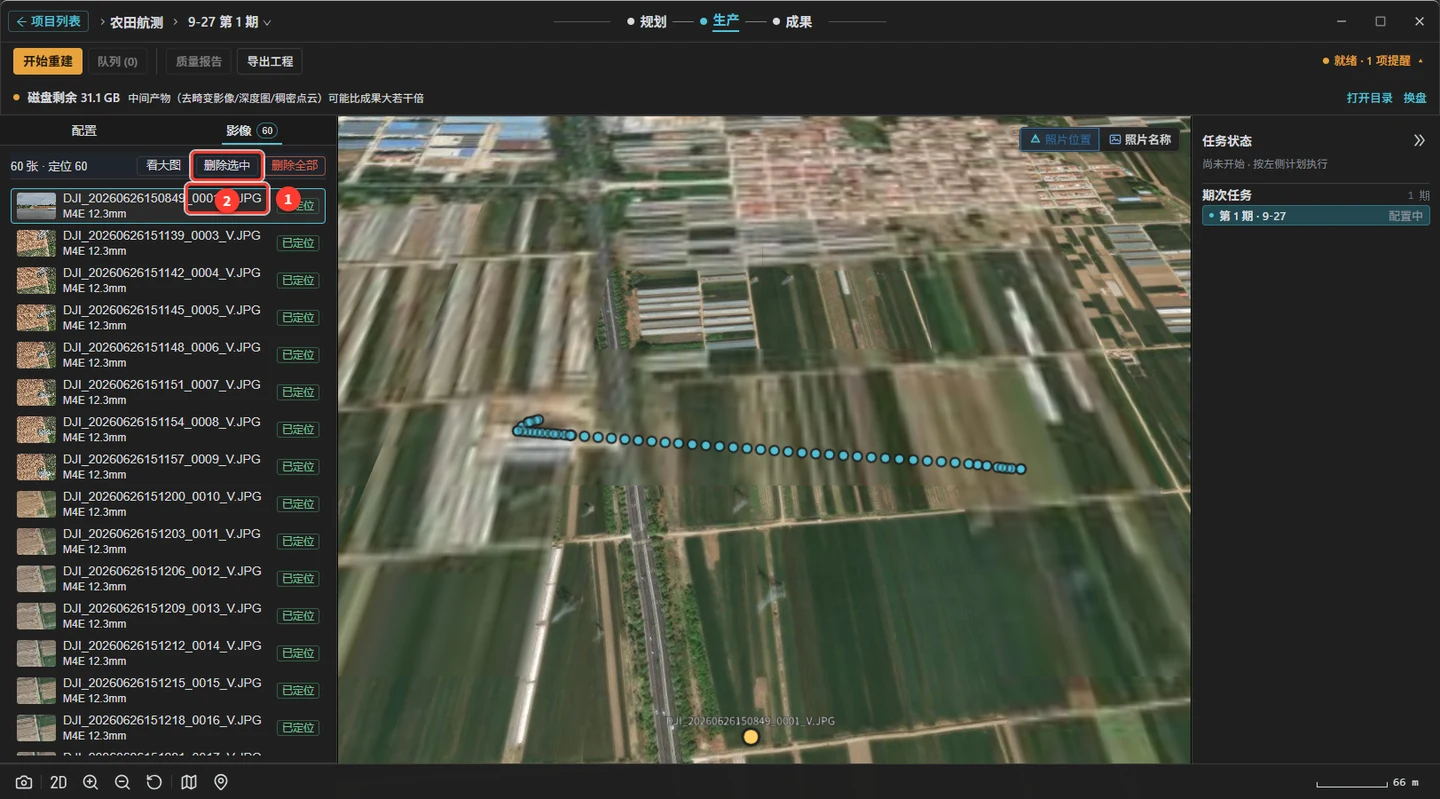Toggle the 照片位置 map overlay
This screenshot has width=1440, height=799.
pyautogui.click(x=1060, y=140)
